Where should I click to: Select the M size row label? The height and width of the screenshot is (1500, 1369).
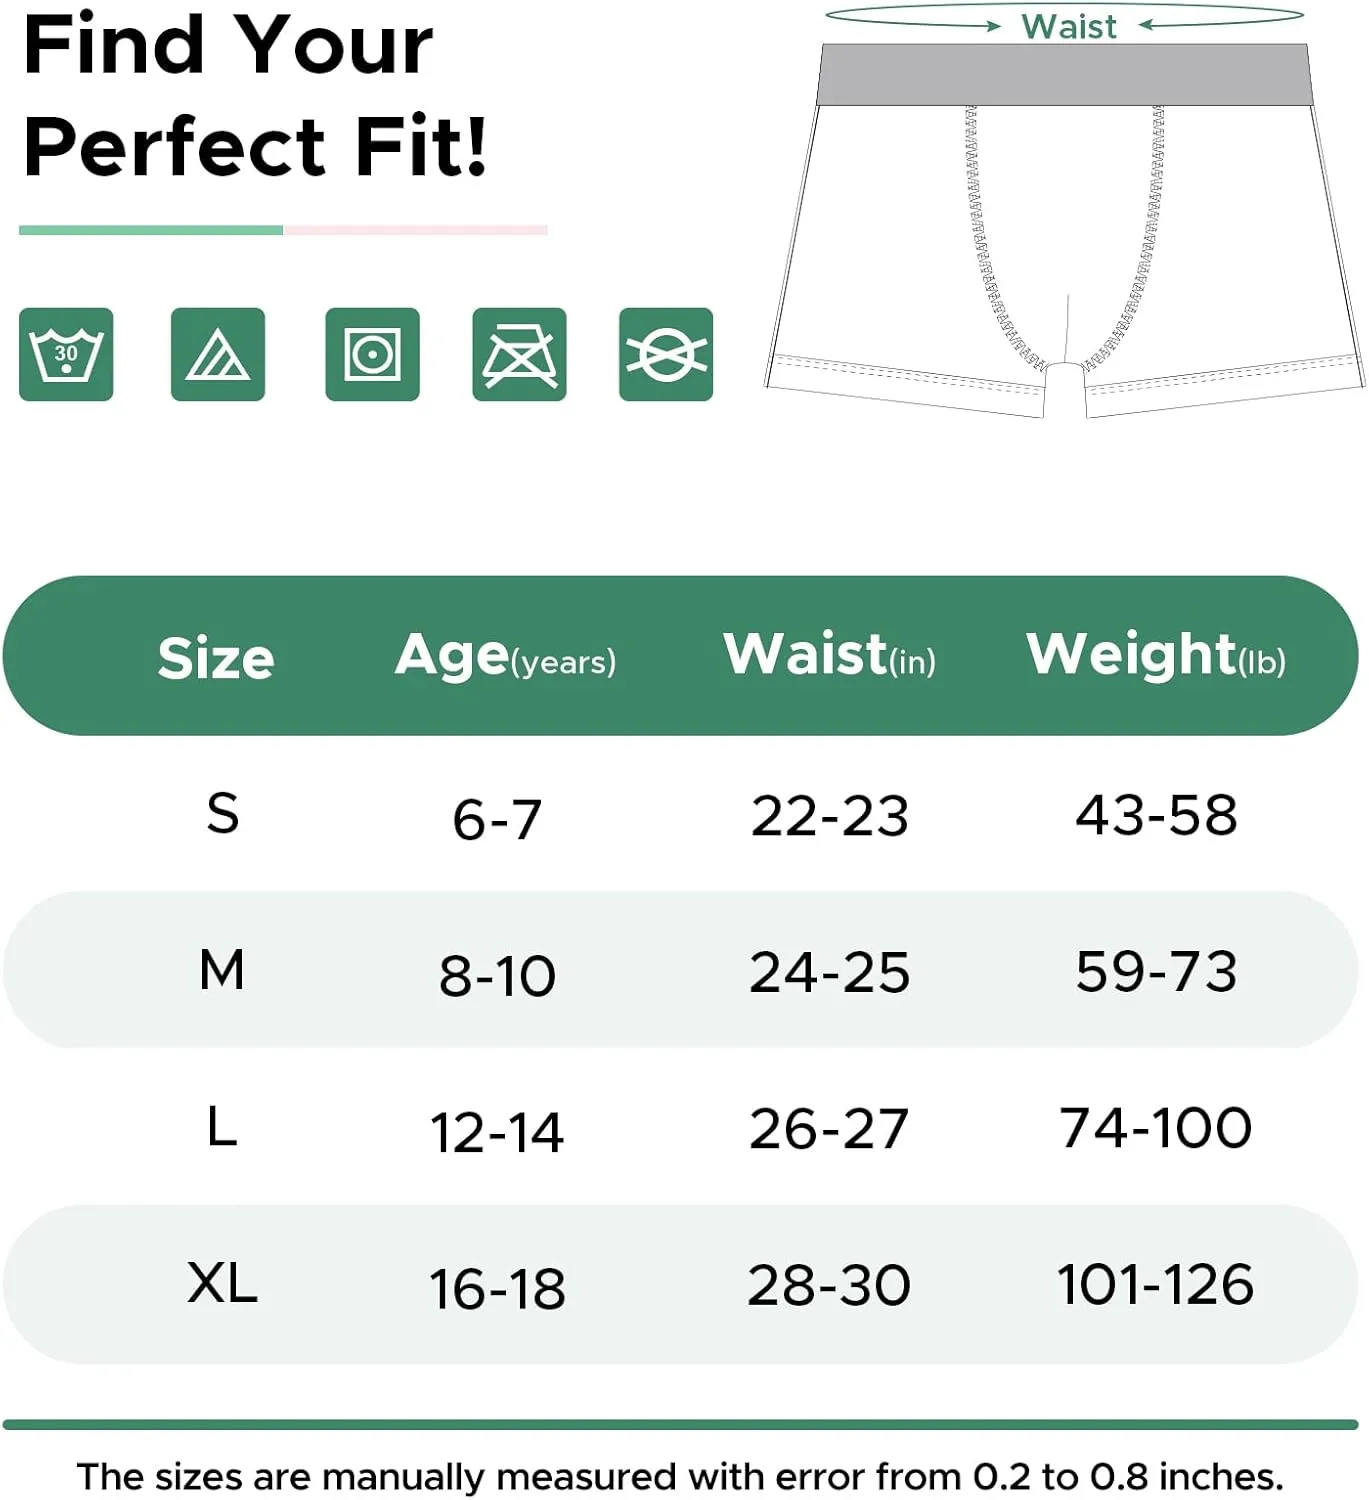(x=222, y=970)
